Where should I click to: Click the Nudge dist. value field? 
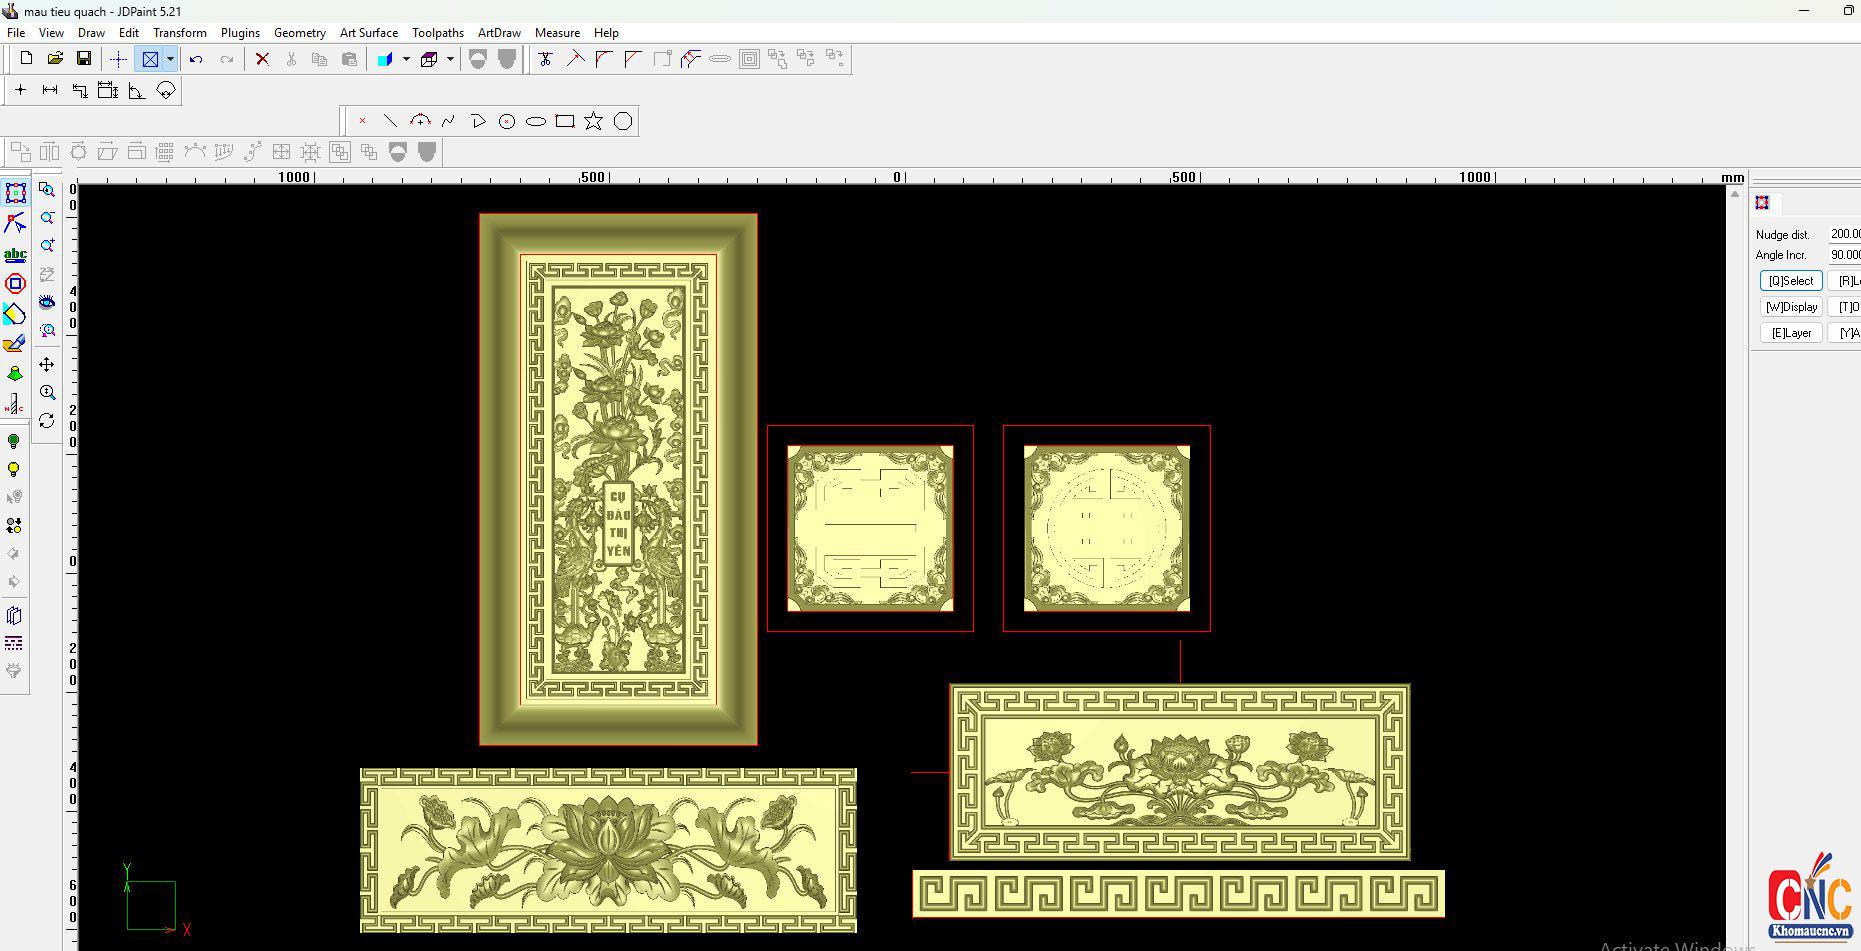tap(1844, 234)
